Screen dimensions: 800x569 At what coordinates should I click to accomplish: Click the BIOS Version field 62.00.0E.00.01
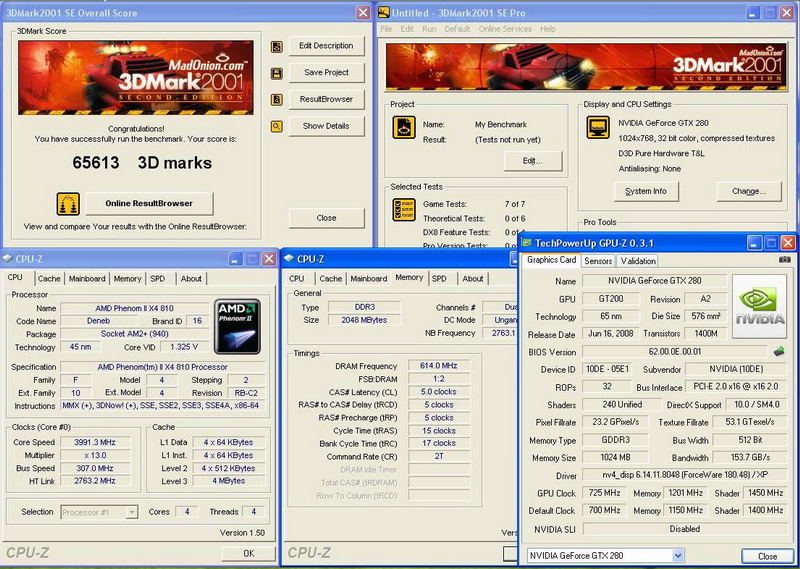tap(674, 352)
